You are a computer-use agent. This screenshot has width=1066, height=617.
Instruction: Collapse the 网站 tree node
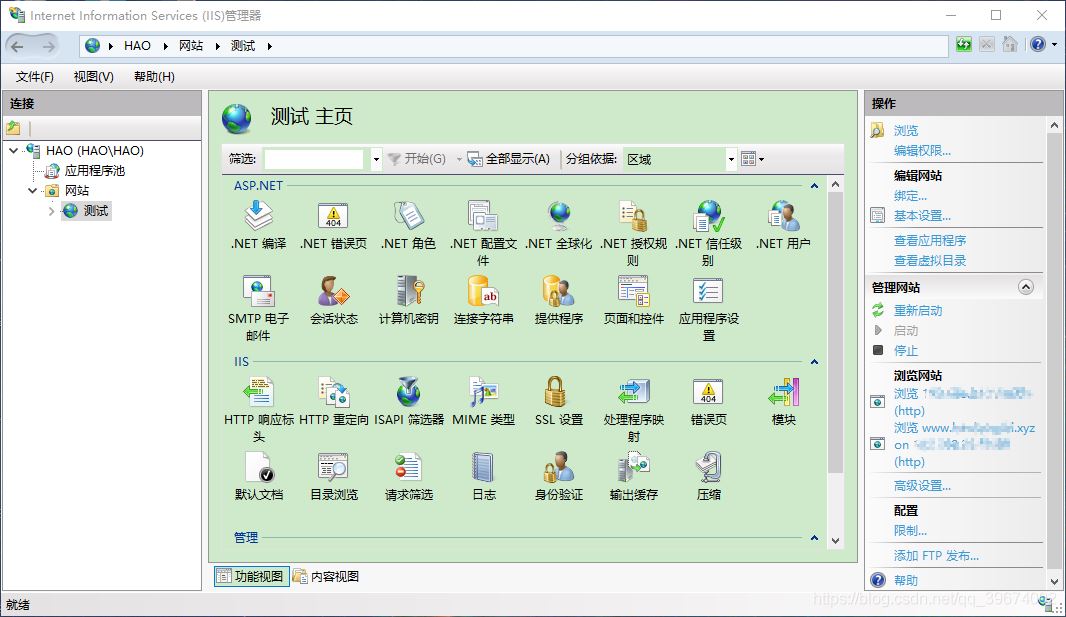(32, 191)
